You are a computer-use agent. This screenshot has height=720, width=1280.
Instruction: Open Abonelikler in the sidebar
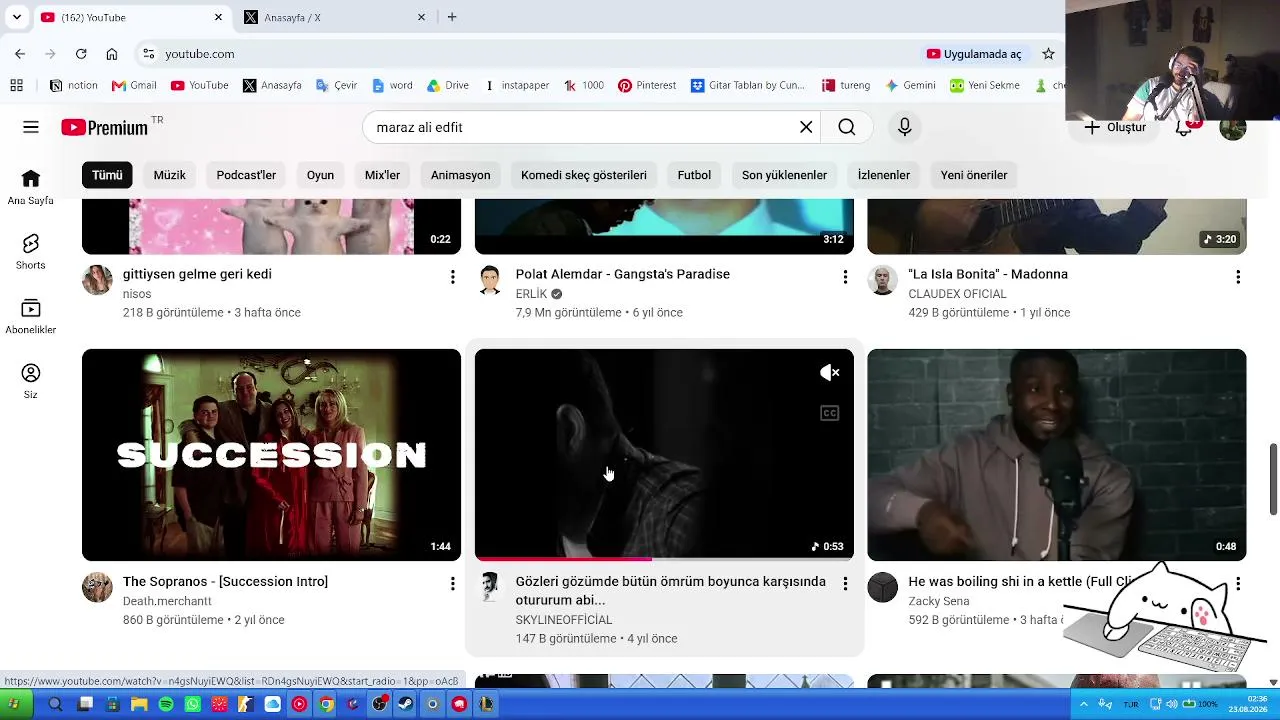tap(31, 316)
